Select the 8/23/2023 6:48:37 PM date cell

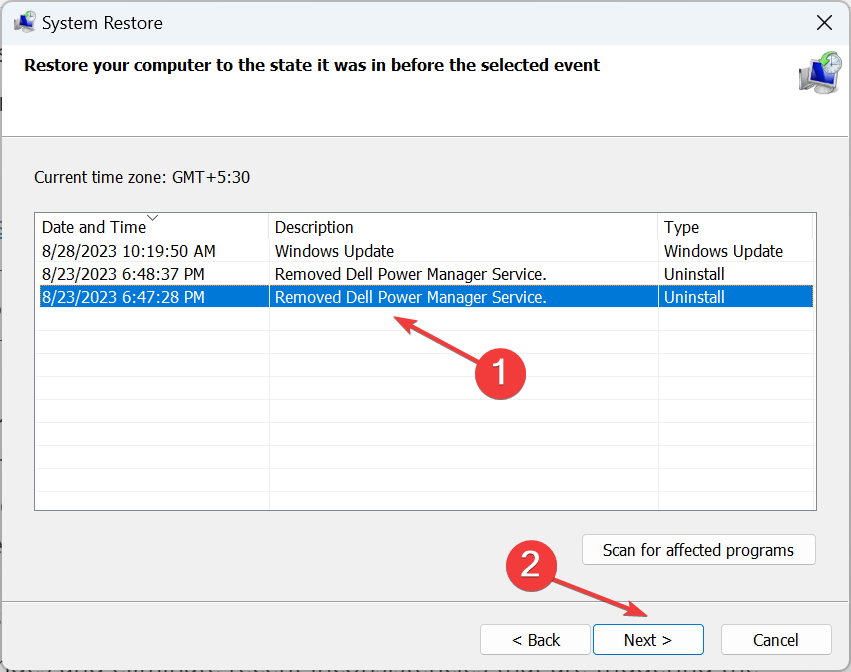point(124,274)
